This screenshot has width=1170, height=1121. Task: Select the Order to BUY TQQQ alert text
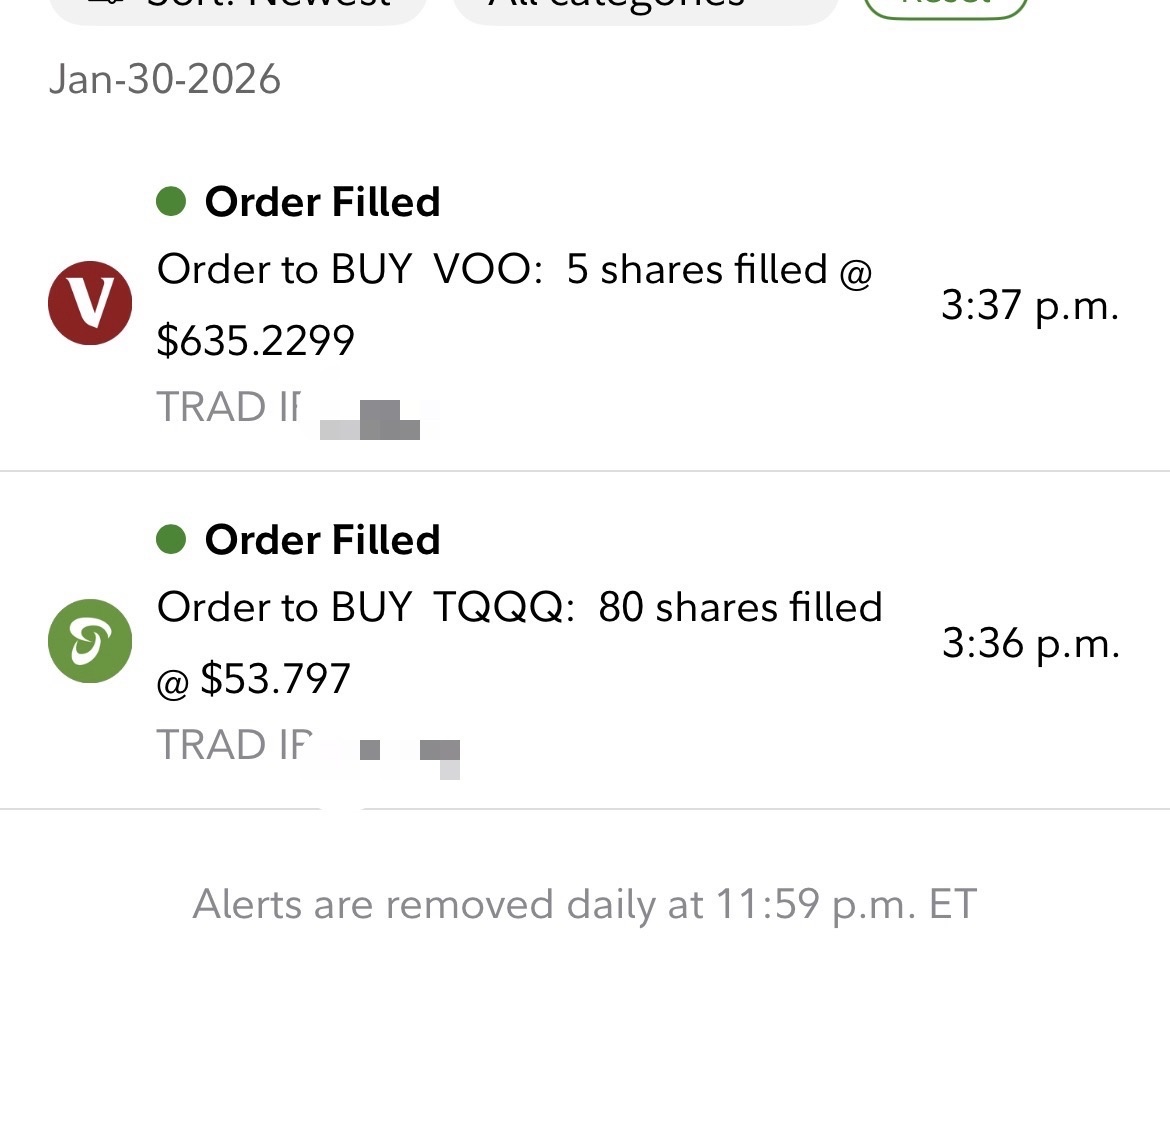(519, 642)
